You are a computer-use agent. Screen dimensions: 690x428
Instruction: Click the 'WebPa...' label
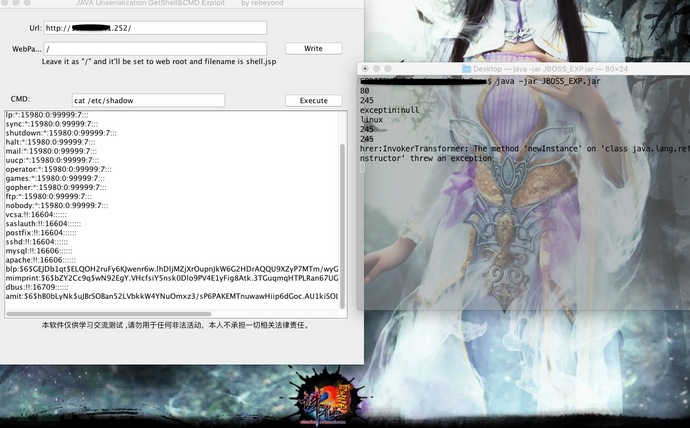pos(26,49)
